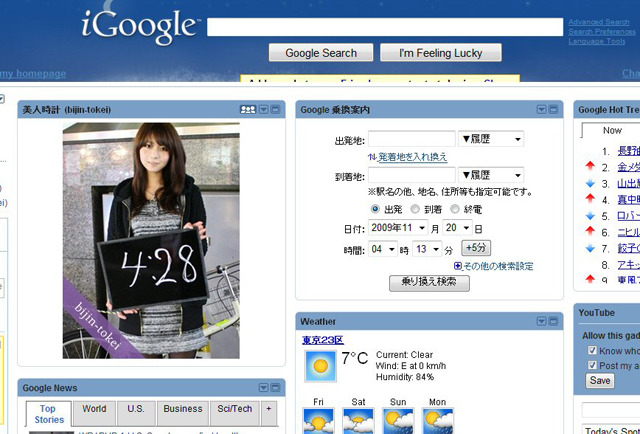Click Sunday forecast weather icon

(398, 421)
